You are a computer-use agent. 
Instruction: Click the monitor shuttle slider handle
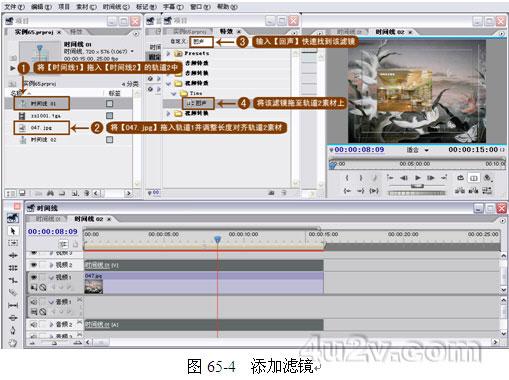(417, 186)
